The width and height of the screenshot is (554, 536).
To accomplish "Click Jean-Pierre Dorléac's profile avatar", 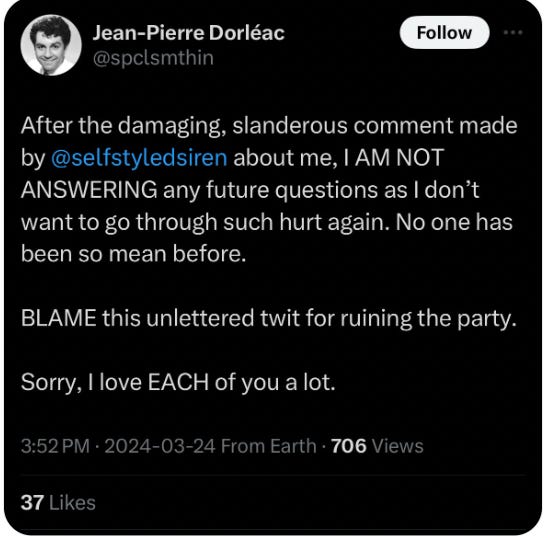I will tap(51, 45).
